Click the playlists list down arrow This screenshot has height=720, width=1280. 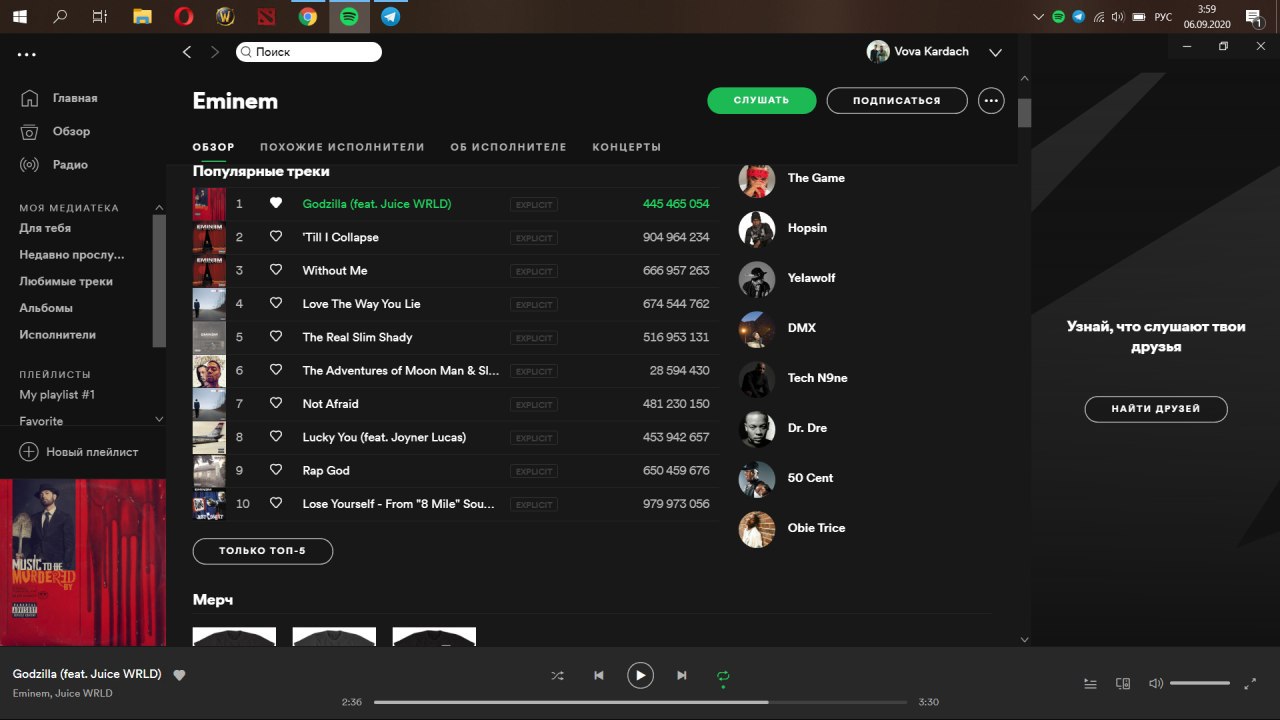click(159, 420)
